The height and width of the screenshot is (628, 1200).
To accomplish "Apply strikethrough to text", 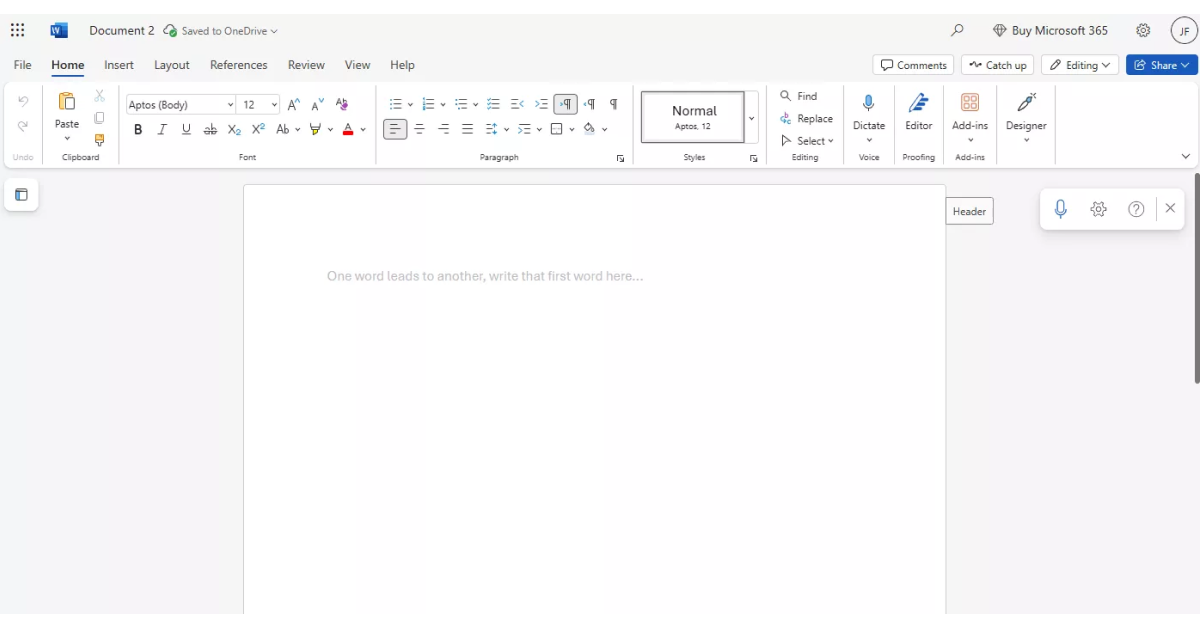I will click(x=210, y=128).
